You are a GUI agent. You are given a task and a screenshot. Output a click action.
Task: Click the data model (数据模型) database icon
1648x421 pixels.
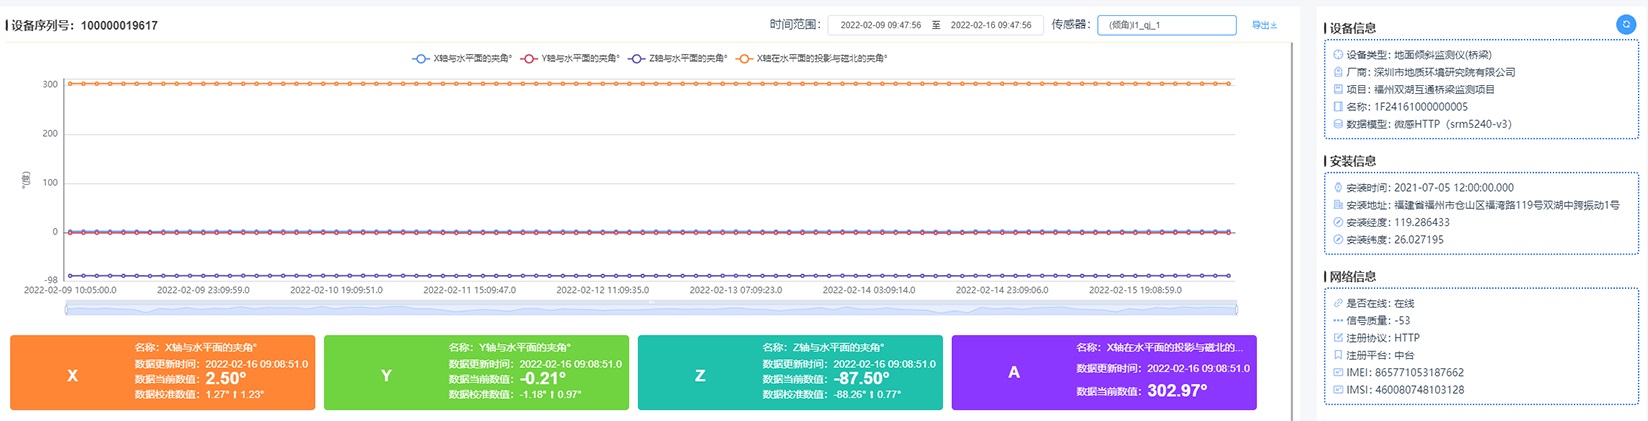1338,124
